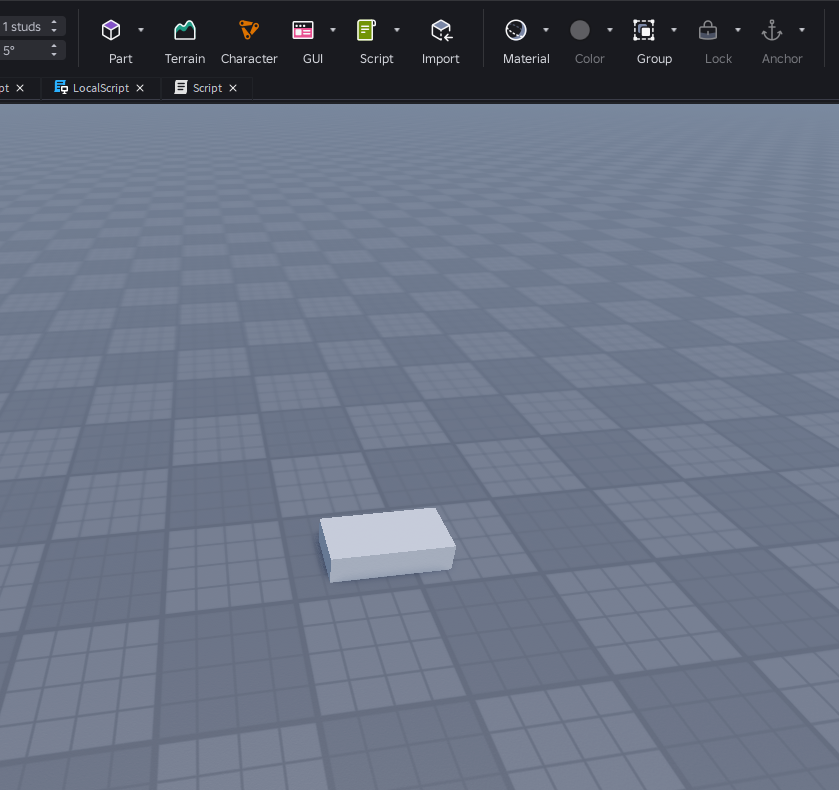Open the Terrain editor

click(x=185, y=31)
